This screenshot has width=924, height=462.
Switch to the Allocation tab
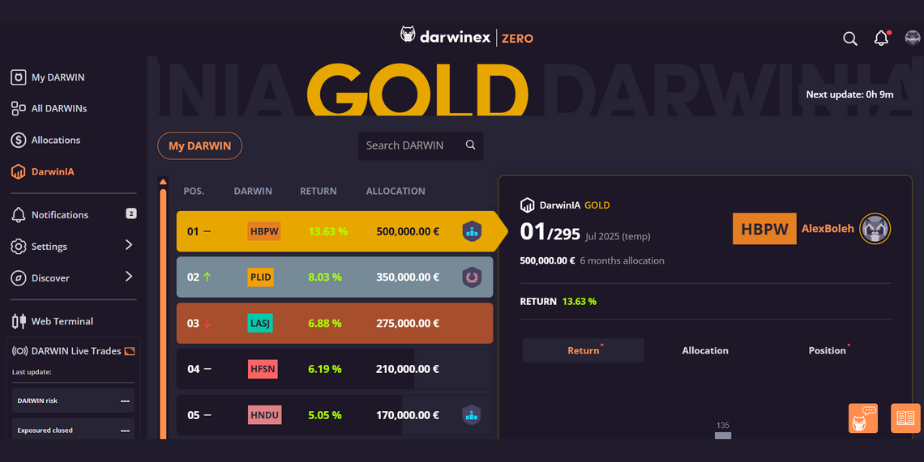tap(705, 351)
